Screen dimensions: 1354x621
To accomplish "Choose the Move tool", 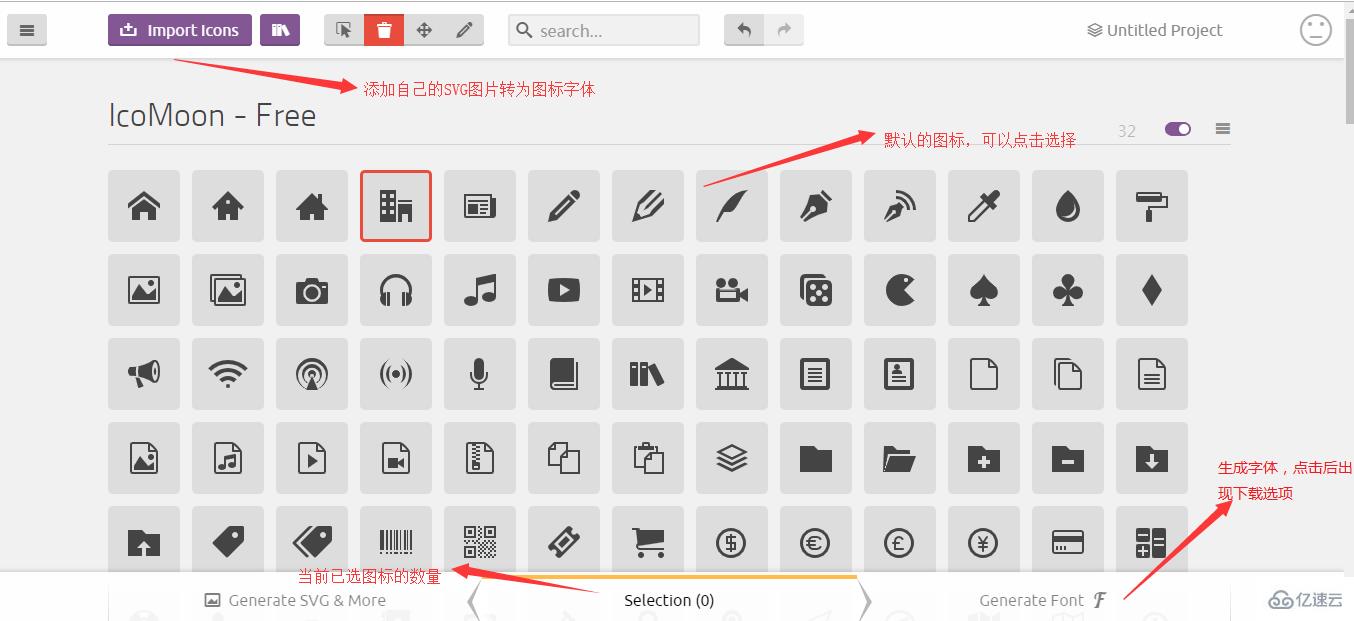I will click(x=424, y=30).
